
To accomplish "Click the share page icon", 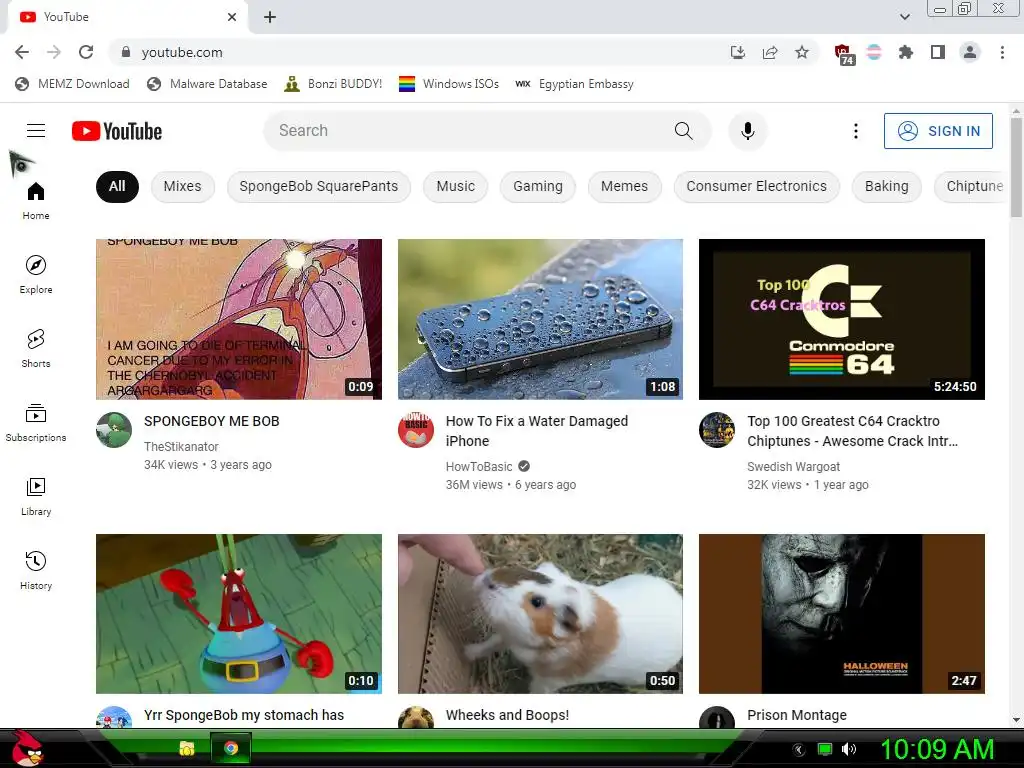I will tap(770, 52).
